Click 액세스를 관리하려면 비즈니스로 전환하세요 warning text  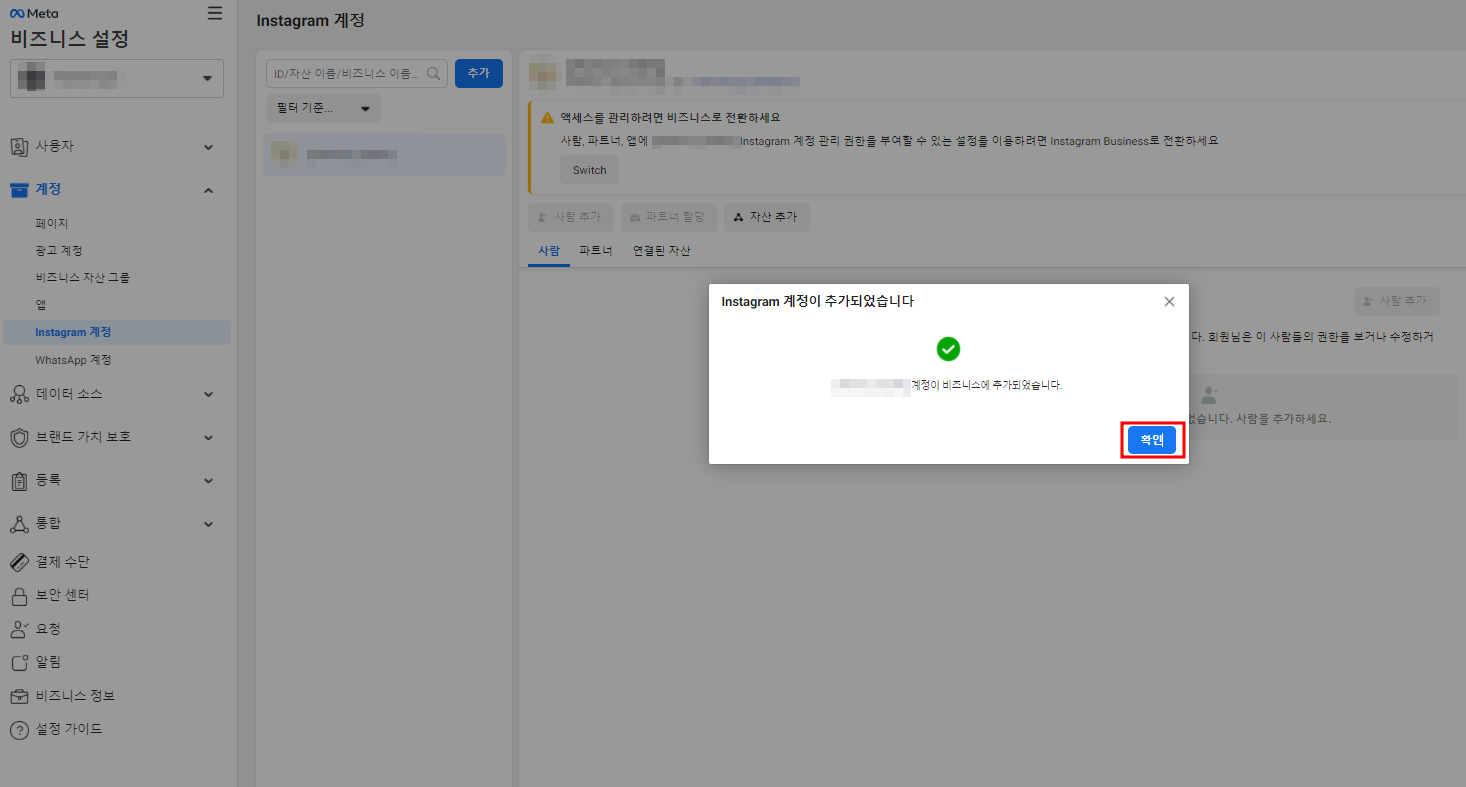coord(670,118)
